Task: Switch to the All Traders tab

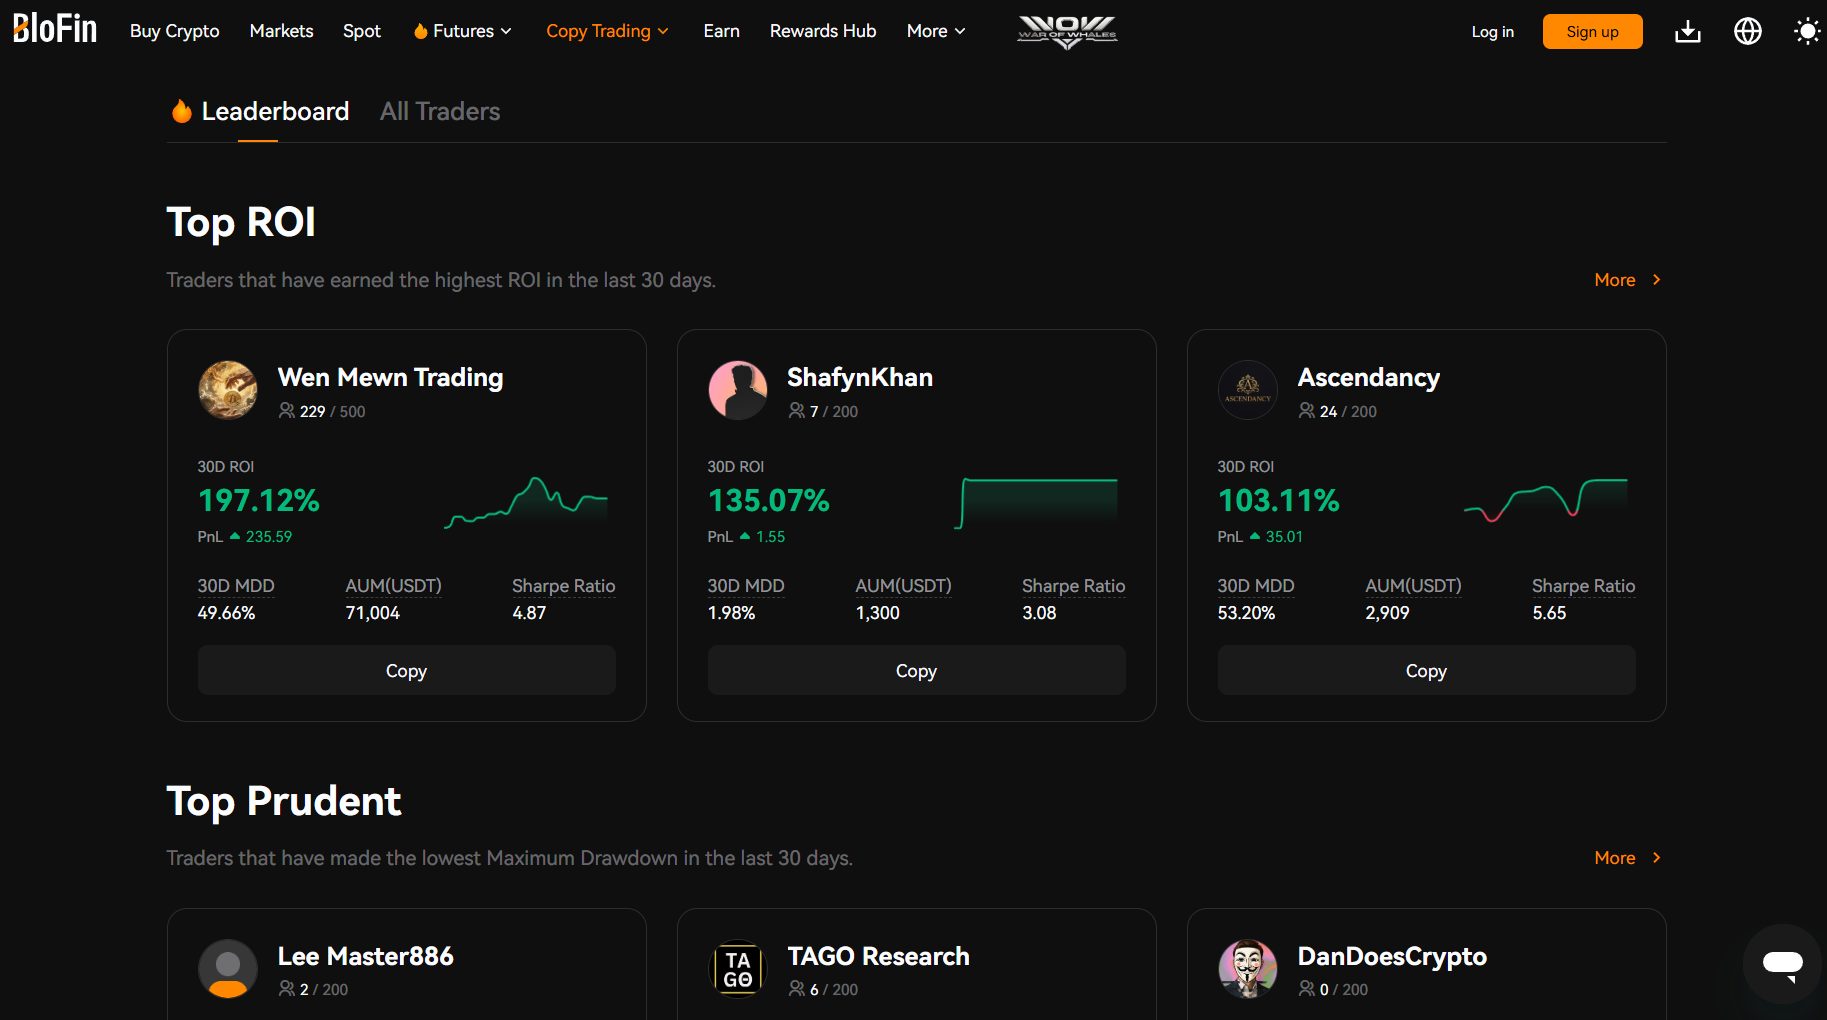Action: 440,111
